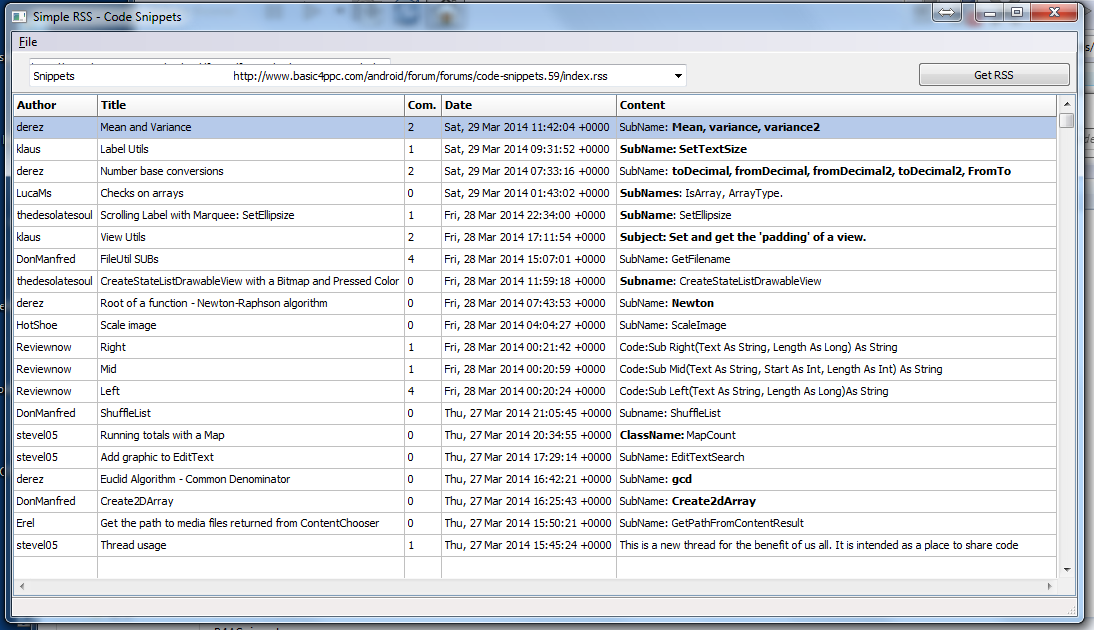
Task: Click the horizontal scrollbar left arrow
Action: [21, 586]
